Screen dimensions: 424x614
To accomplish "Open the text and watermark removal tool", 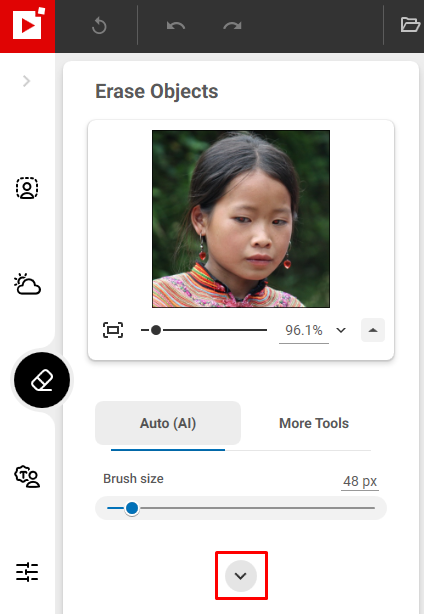I will [27, 476].
